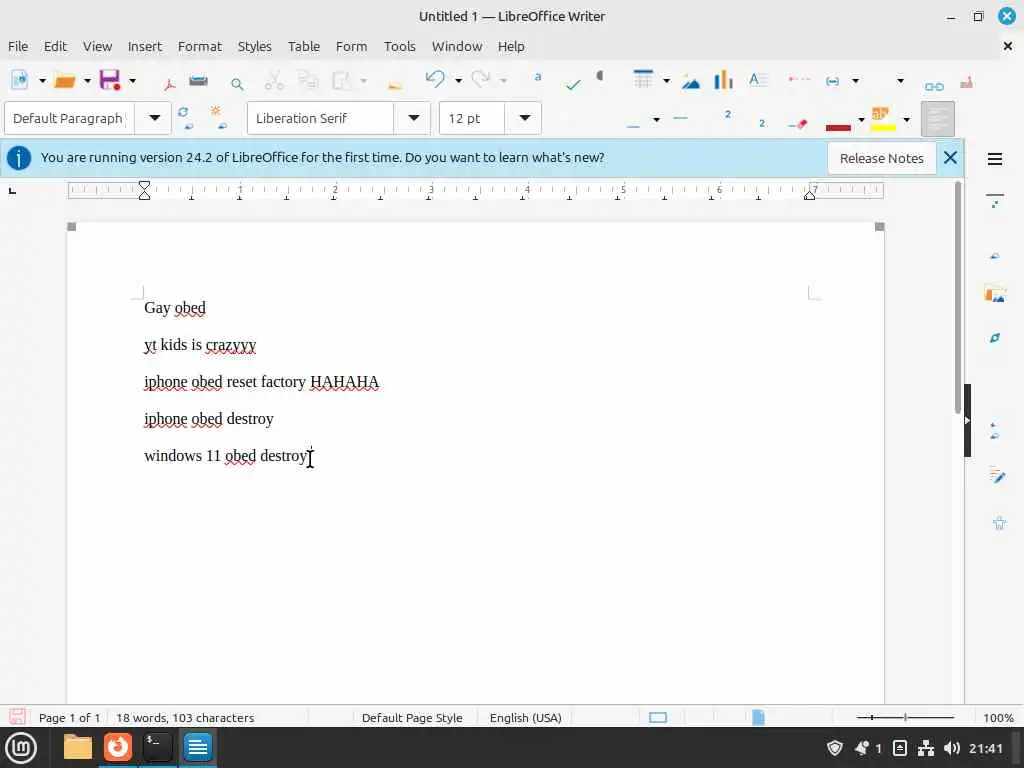Click document modified save indicator in status bar

pos(18,717)
